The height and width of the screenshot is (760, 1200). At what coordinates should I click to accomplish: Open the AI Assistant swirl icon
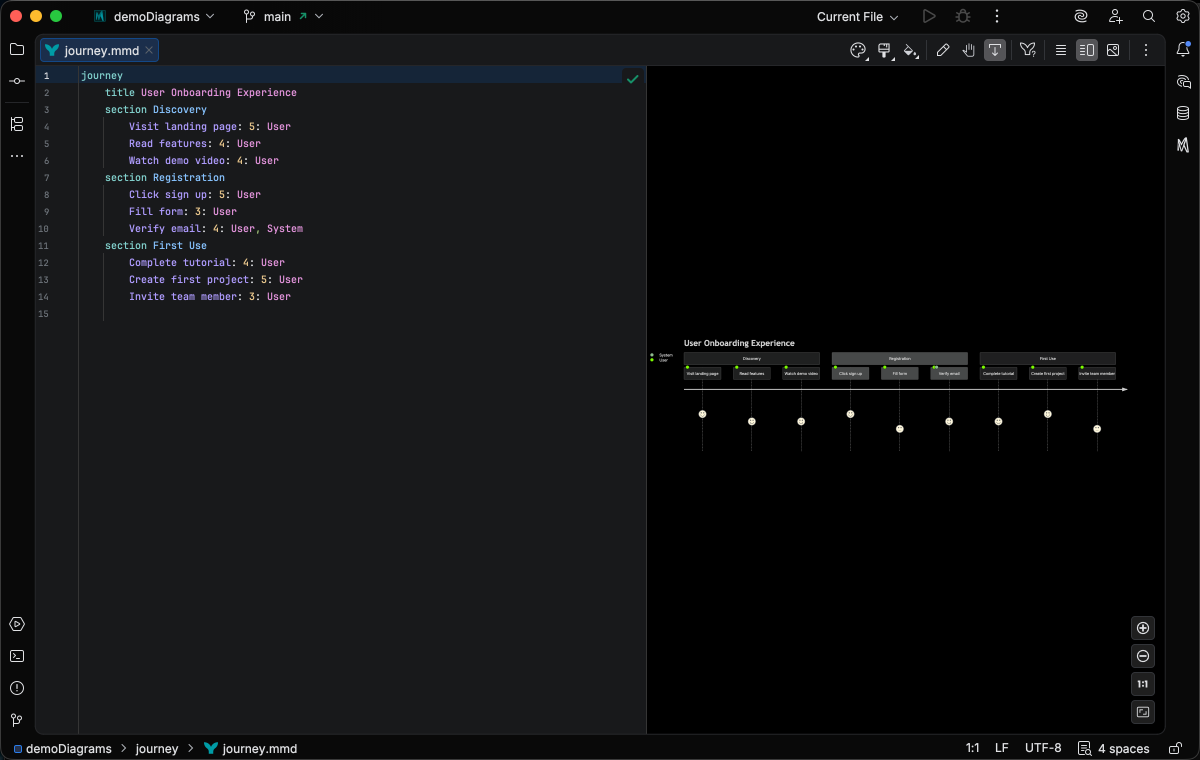(x=1081, y=16)
